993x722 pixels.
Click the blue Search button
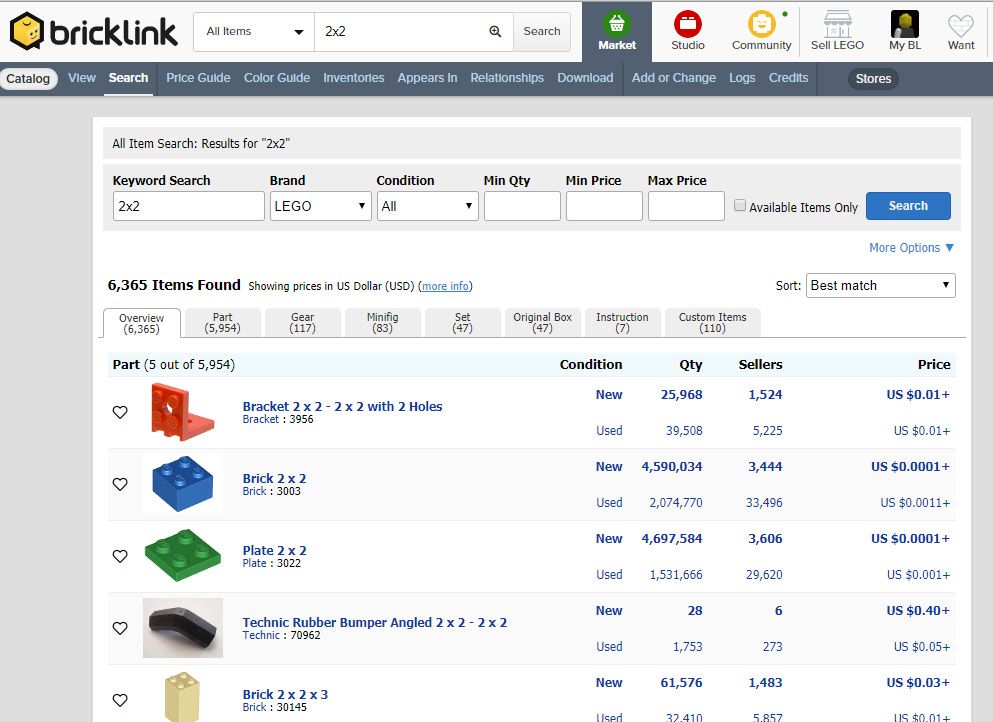[908, 206]
